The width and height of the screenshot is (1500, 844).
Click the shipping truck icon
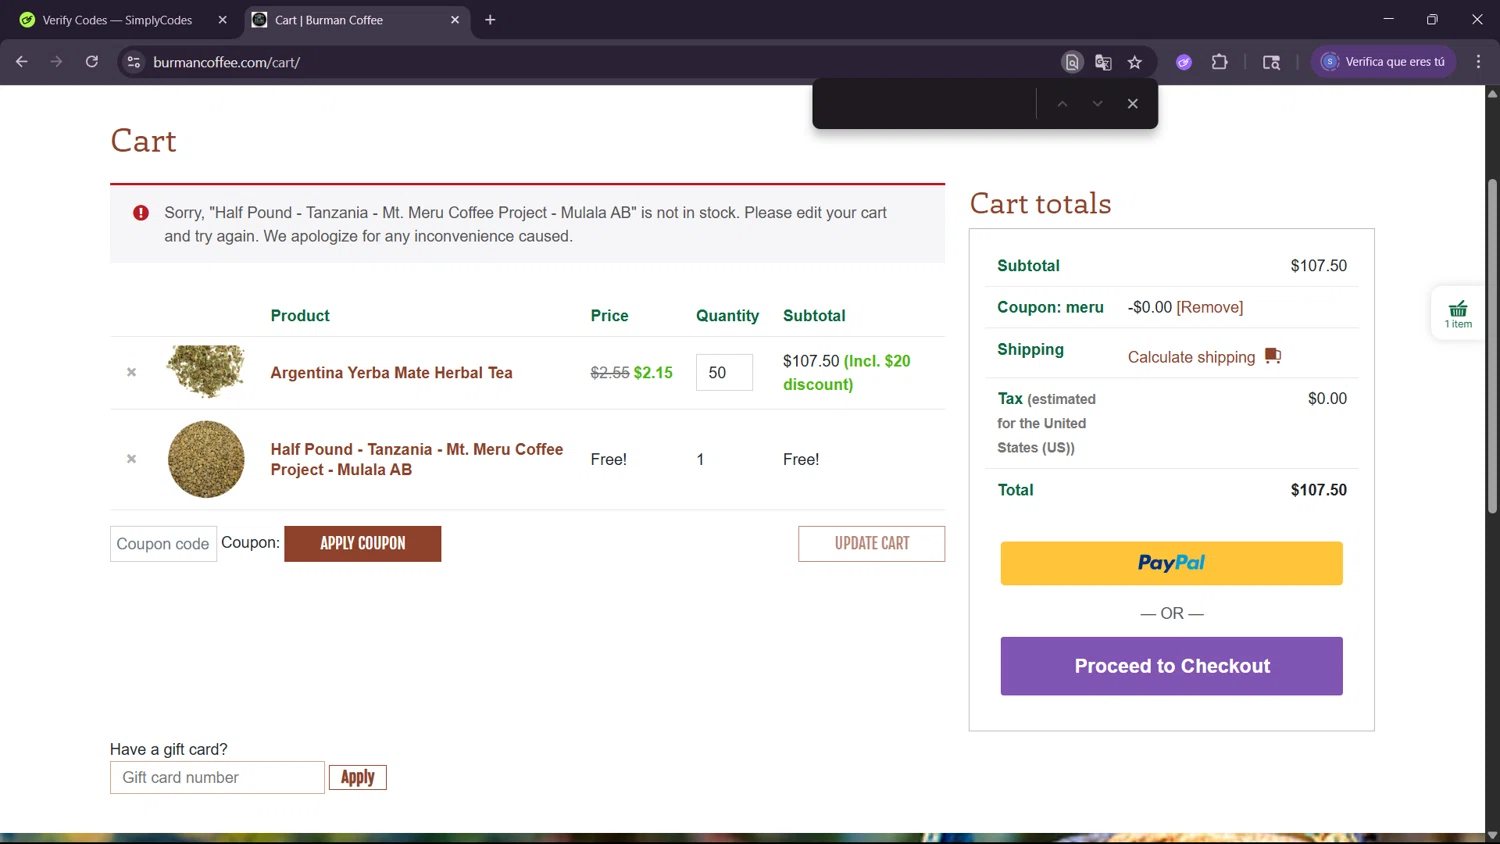(1272, 356)
